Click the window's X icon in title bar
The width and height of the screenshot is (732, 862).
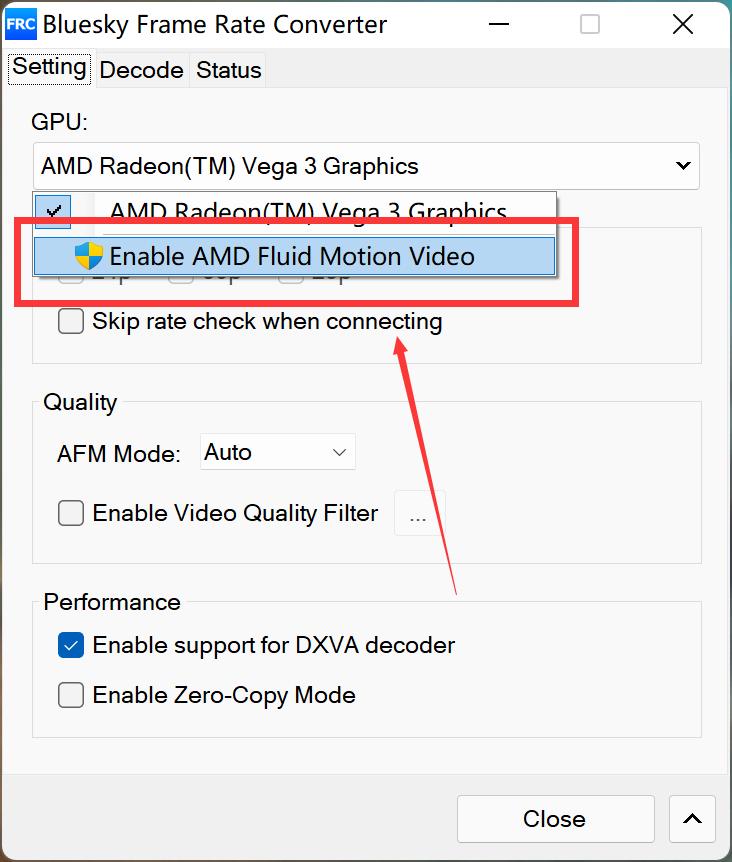(682, 24)
